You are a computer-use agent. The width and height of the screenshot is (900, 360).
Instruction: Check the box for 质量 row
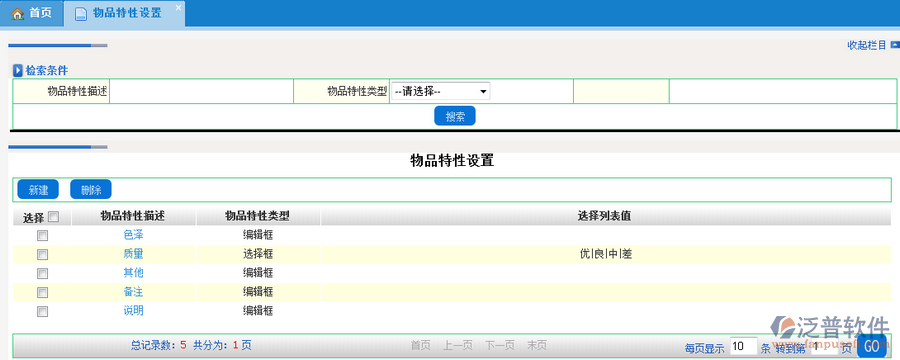[x=42, y=254]
